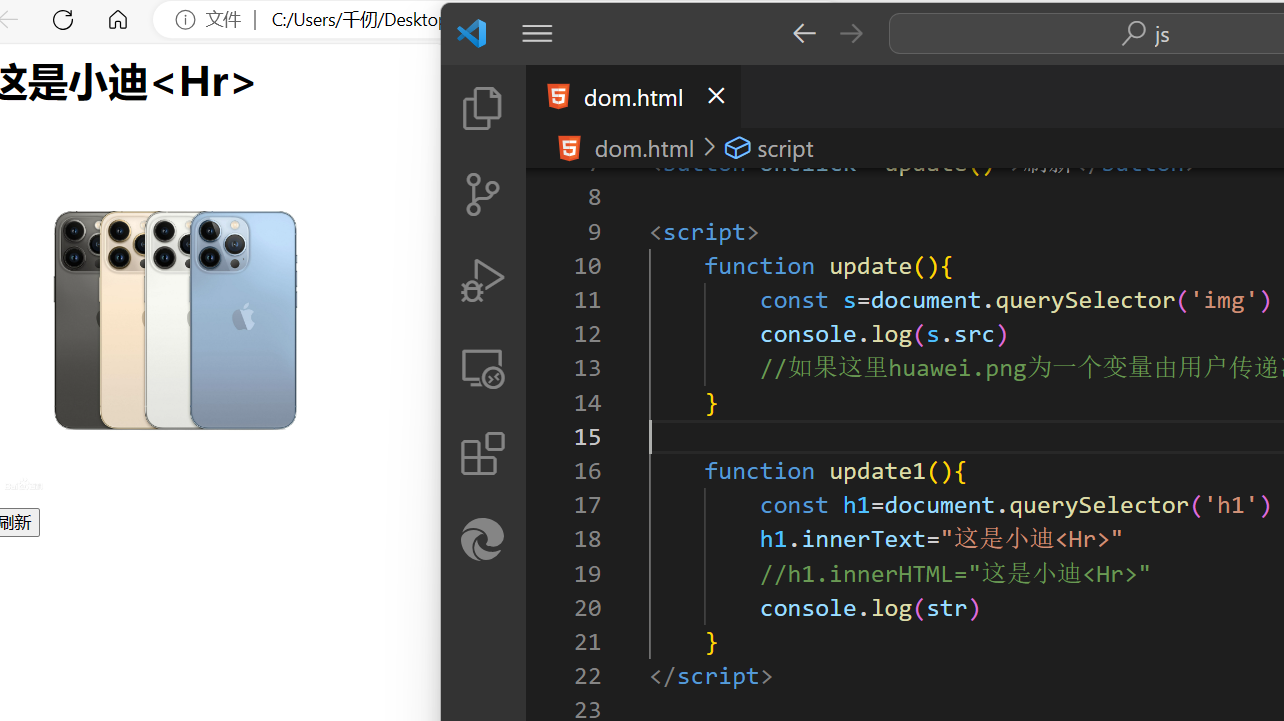Click the h1.innerText assignment line
This screenshot has height=721, width=1284.
941,539
